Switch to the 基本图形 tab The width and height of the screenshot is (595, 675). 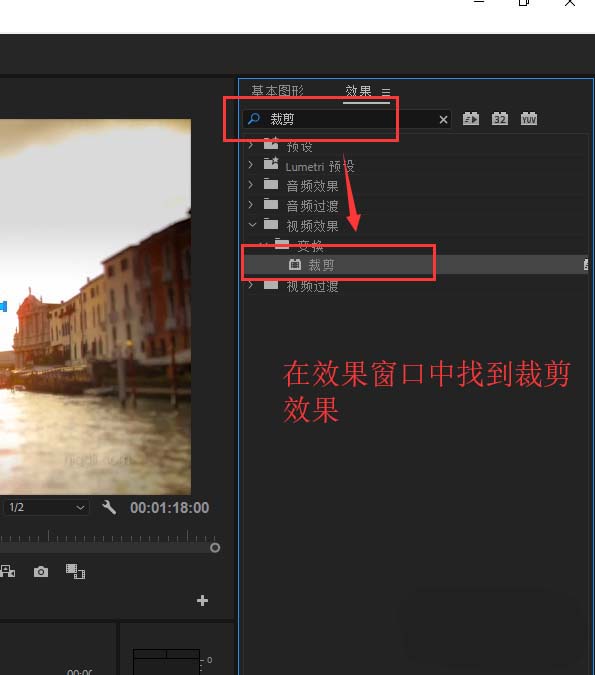(278, 91)
